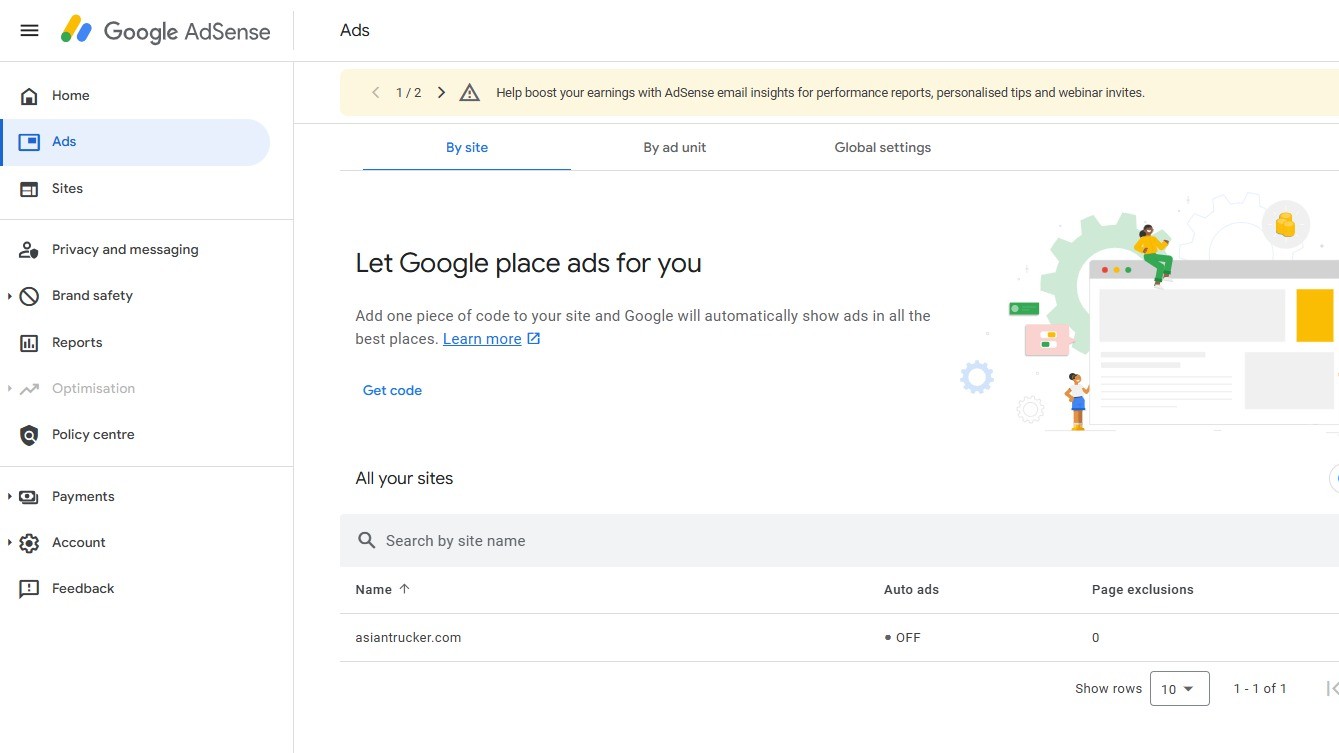Screen dimensions: 1339x753
Task: Click the external link icon beside Learn more
Action: tap(534, 339)
